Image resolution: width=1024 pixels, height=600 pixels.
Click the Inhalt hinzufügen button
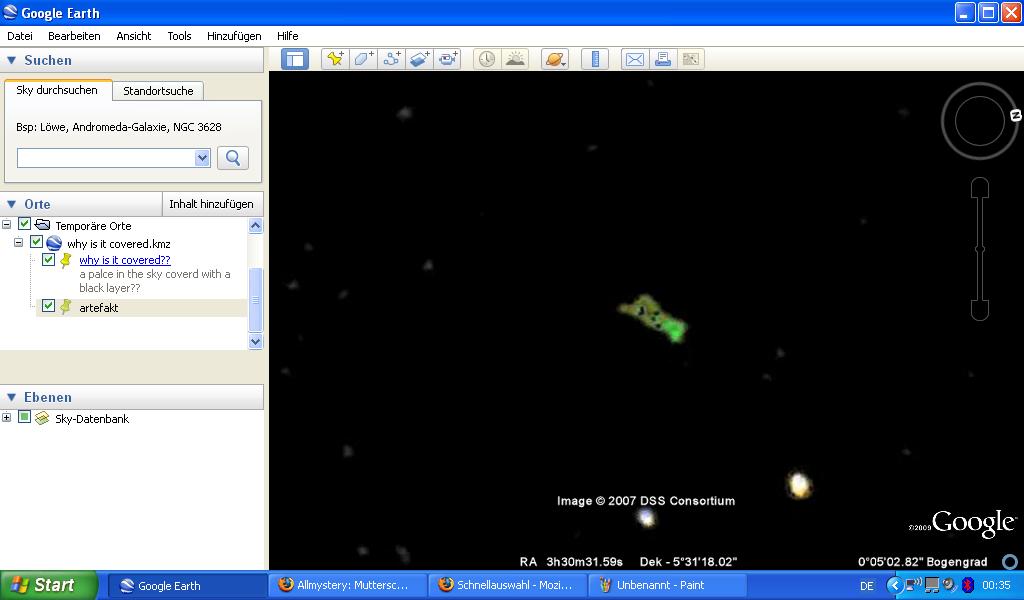point(212,204)
